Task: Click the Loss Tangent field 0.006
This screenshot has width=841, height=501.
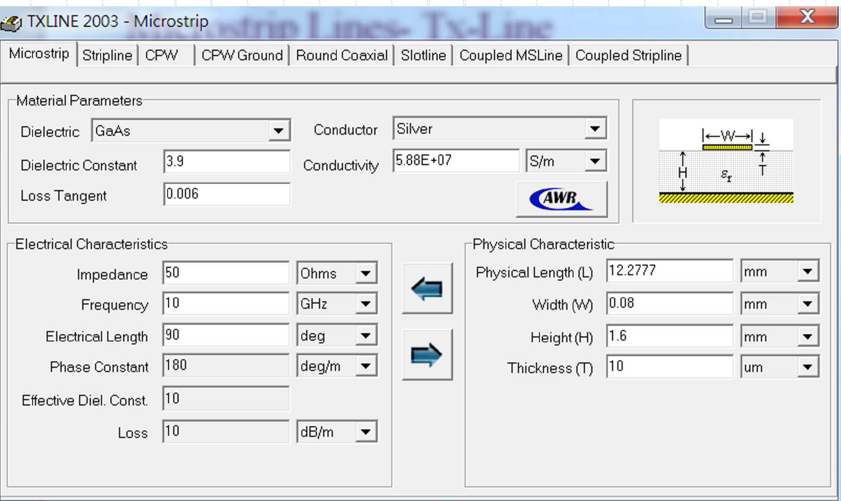Action: (x=226, y=194)
